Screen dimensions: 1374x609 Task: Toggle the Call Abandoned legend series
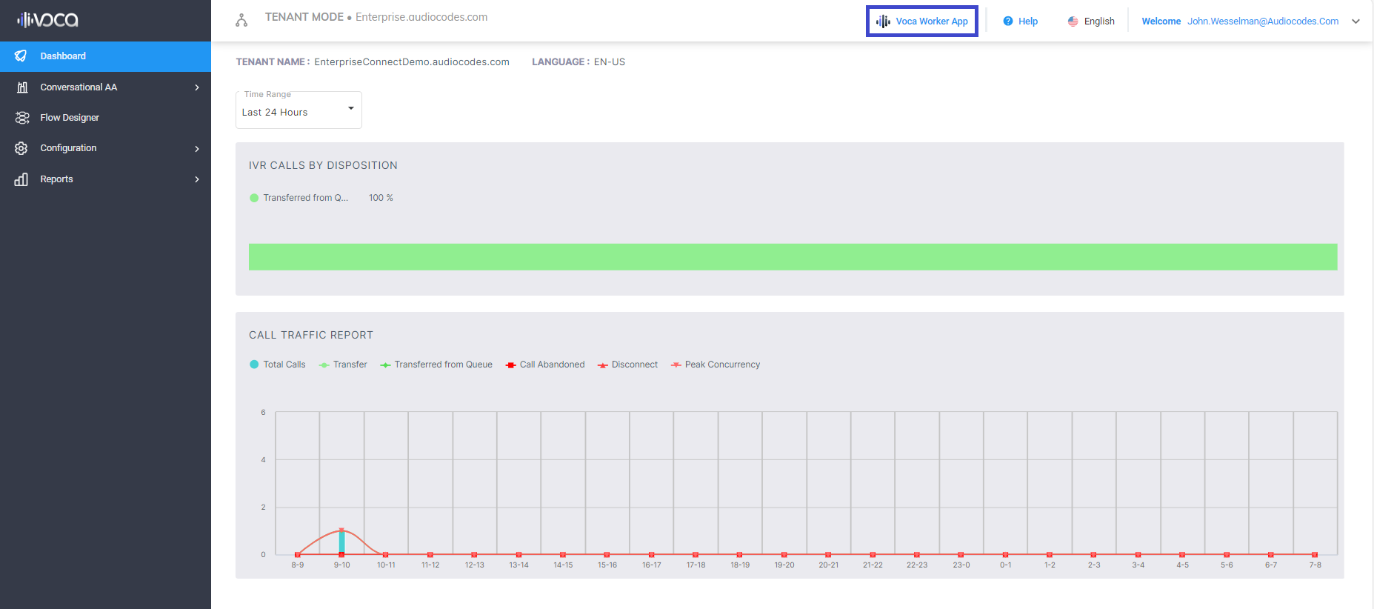click(x=545, y=365)
